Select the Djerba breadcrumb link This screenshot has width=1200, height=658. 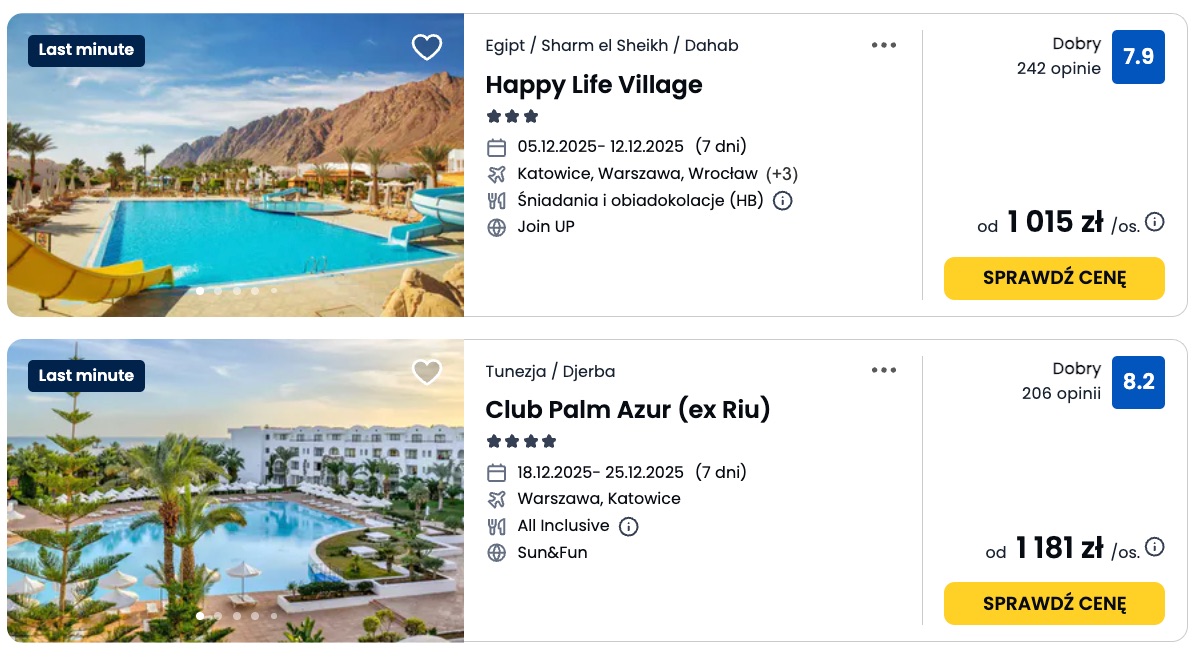589,371
